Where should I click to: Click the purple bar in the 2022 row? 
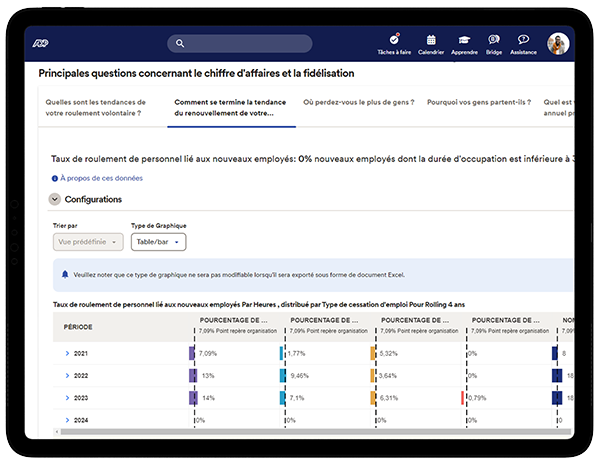coord(193,376)
